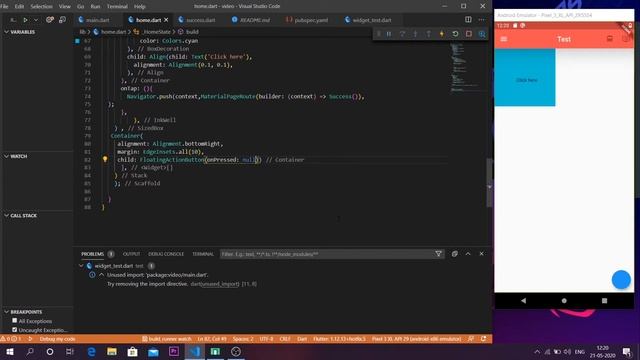Switch to the DEBUG CONSOLE panel tab
The width and height of the screenshot is (640, 360).
(166, 254)
